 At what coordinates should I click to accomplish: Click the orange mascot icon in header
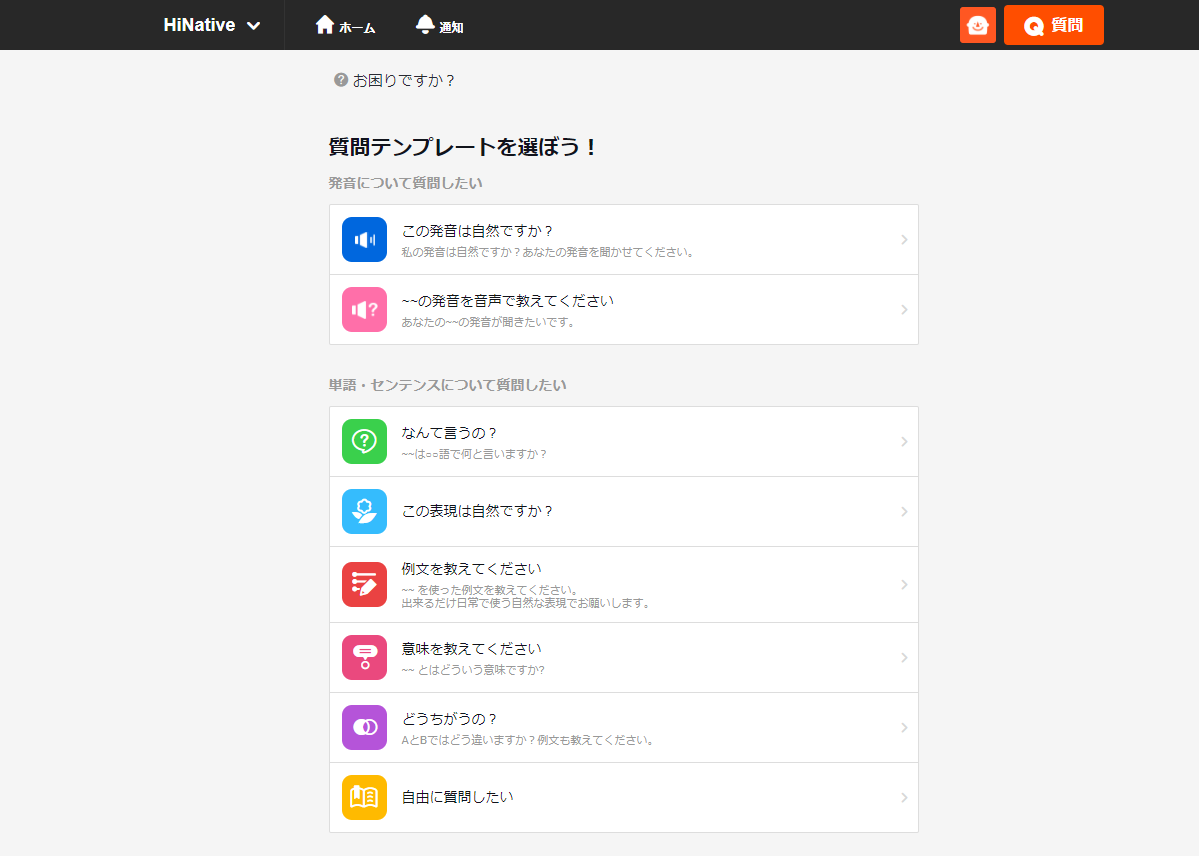[x=977, y=25]
